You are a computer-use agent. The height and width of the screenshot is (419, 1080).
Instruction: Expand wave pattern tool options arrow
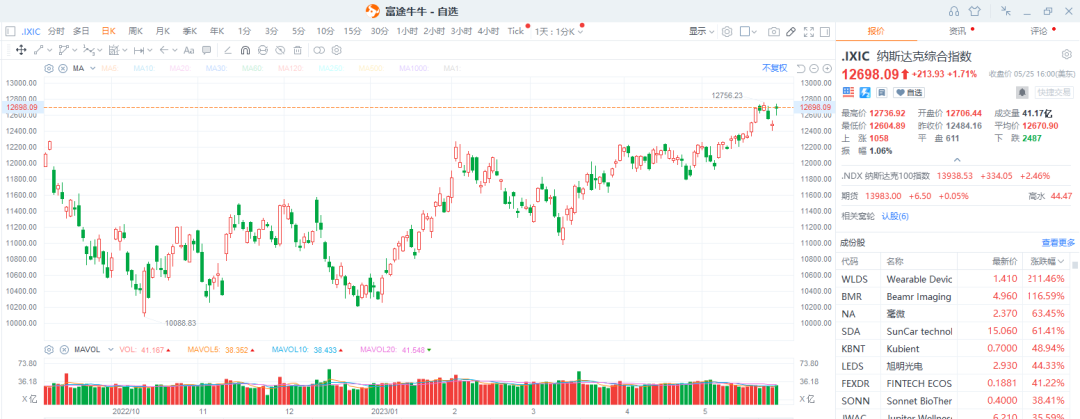point(100,50)
